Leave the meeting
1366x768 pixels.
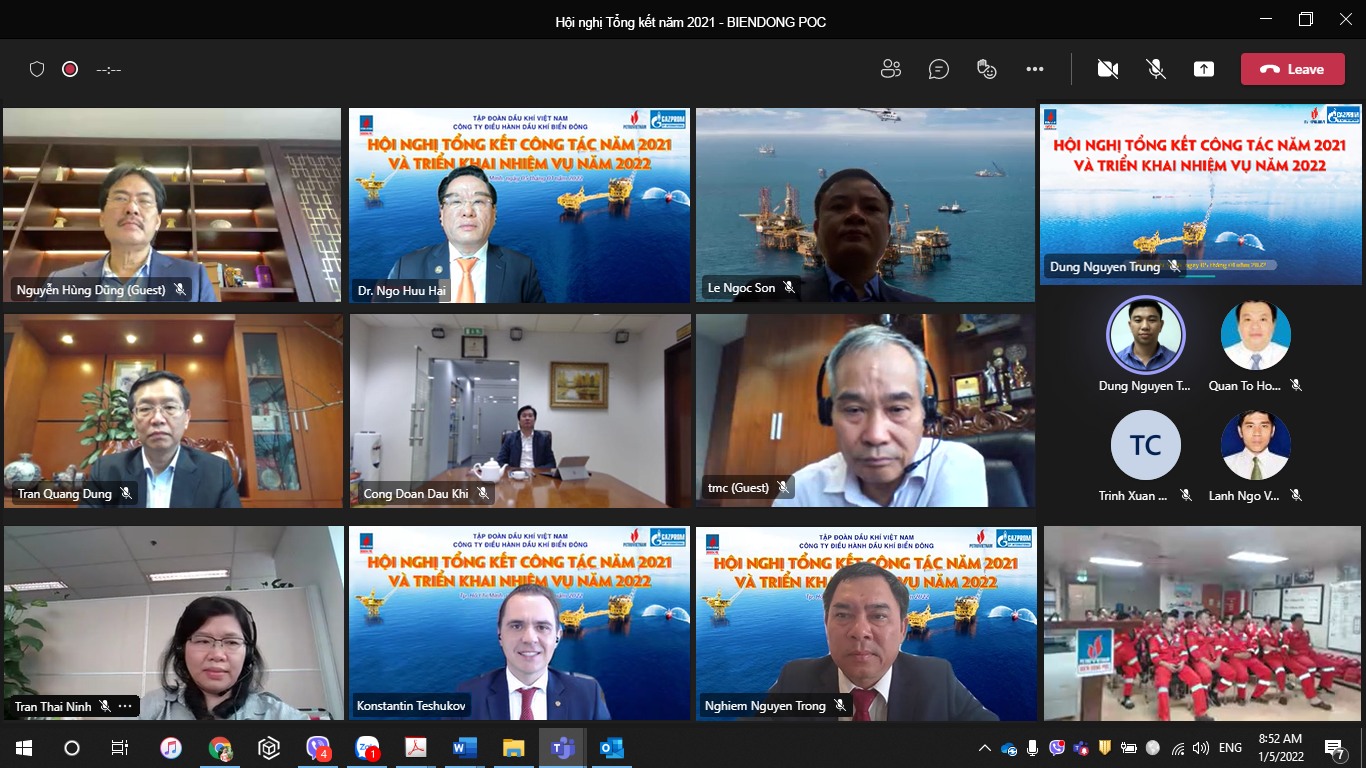click(x=1292, y=69)
